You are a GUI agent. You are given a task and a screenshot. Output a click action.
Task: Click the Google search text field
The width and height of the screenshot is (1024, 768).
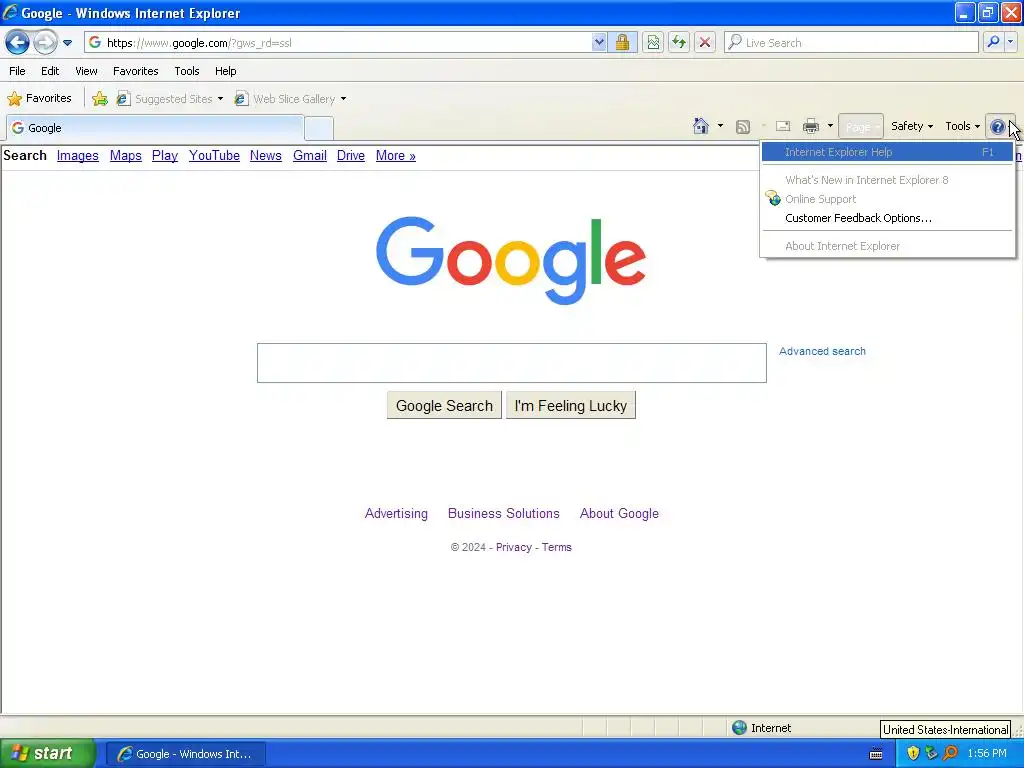pos(511,363)
